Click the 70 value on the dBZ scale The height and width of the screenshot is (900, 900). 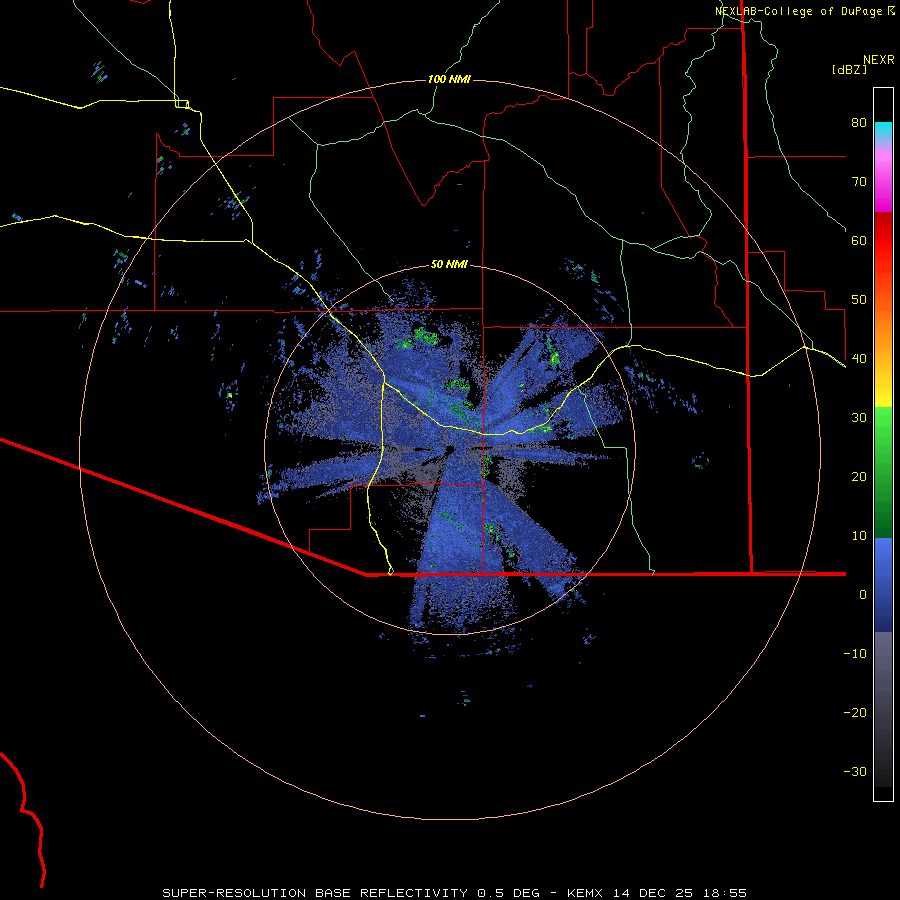pos(859,182)
